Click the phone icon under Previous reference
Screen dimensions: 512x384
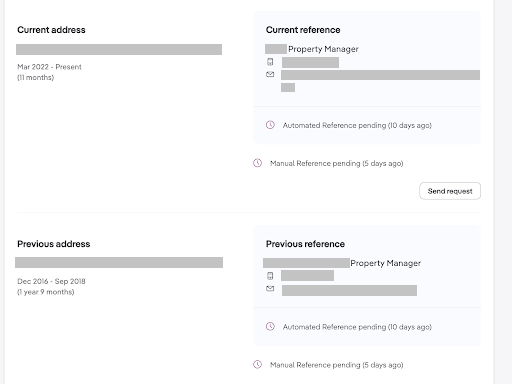tap(270, 276)
